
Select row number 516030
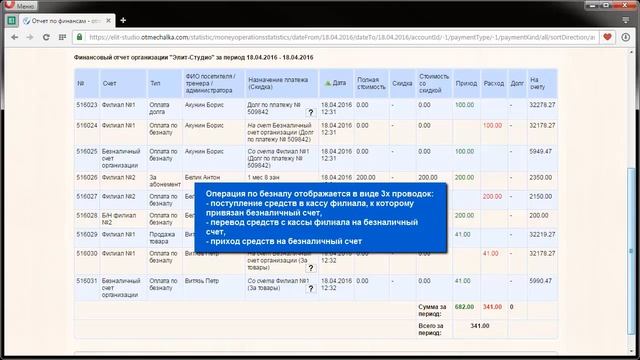pos(87,253)
